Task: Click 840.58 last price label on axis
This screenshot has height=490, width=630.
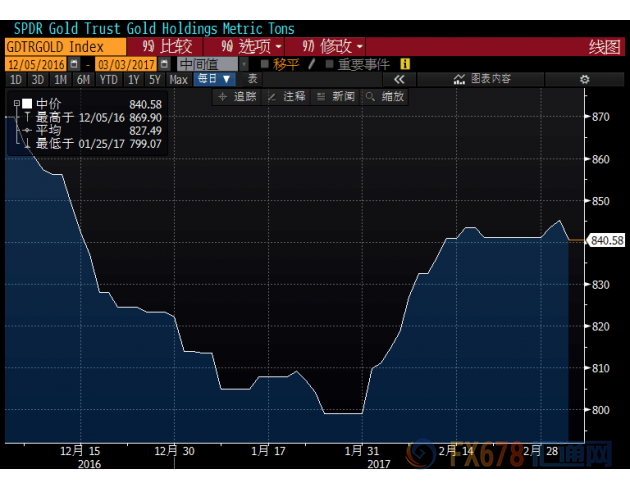Action: [x=607, y=241]
